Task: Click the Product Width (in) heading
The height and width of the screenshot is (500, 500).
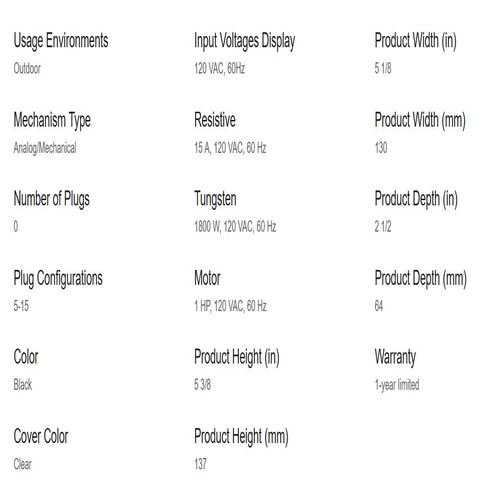Action: click(416, 41)
